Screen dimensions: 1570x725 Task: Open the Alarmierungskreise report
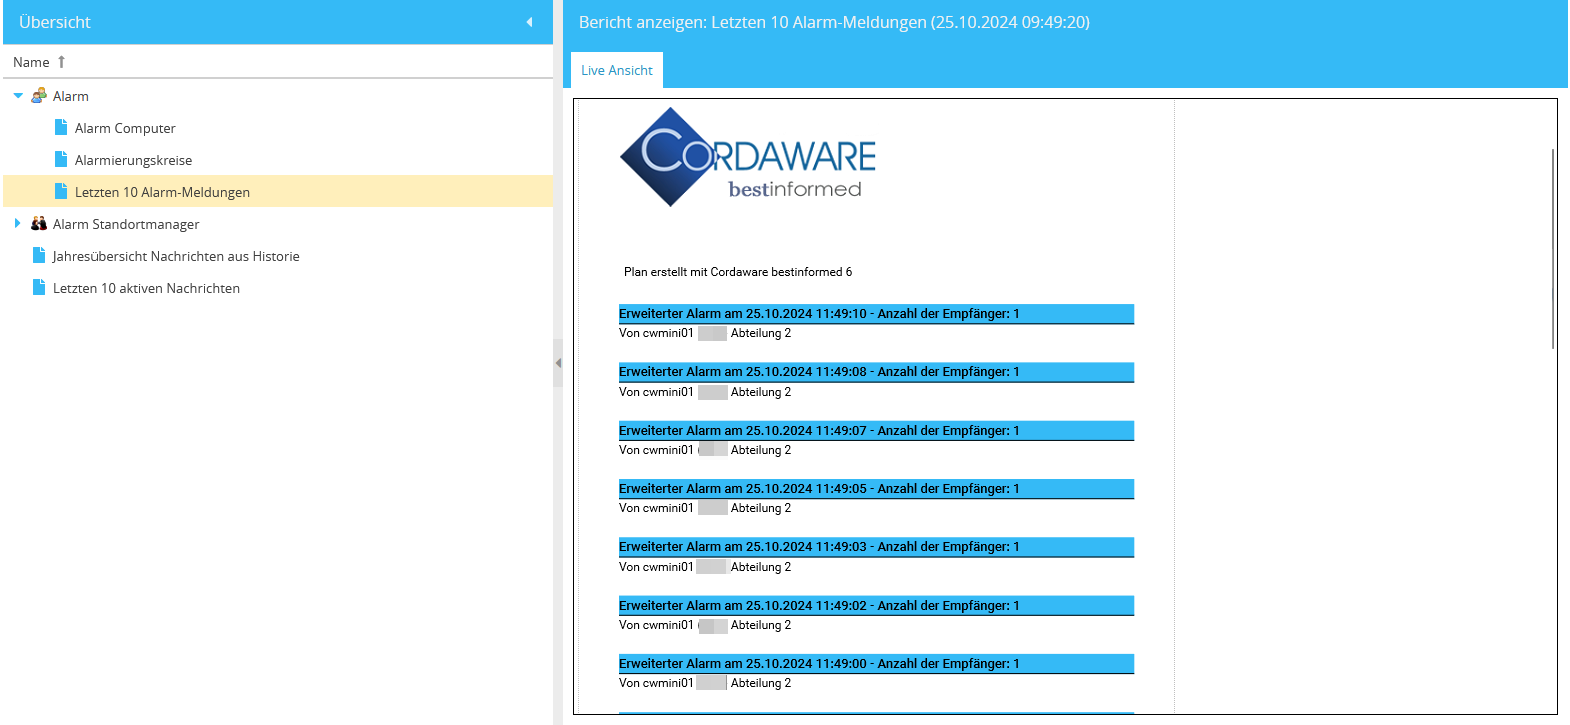click(133, 160)
